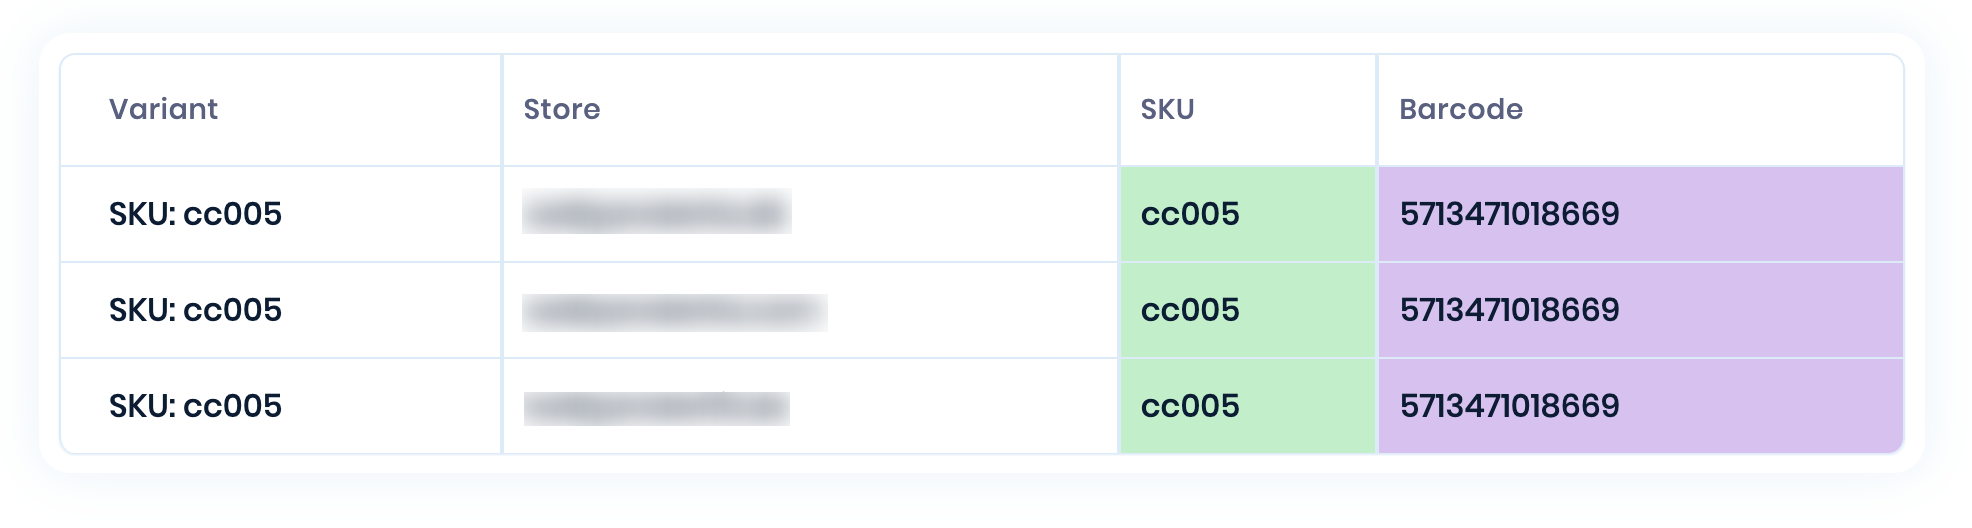Select the second row's SKU: cc005 variant
This screenshot has width=1972, height=528.
coord(195,310)
